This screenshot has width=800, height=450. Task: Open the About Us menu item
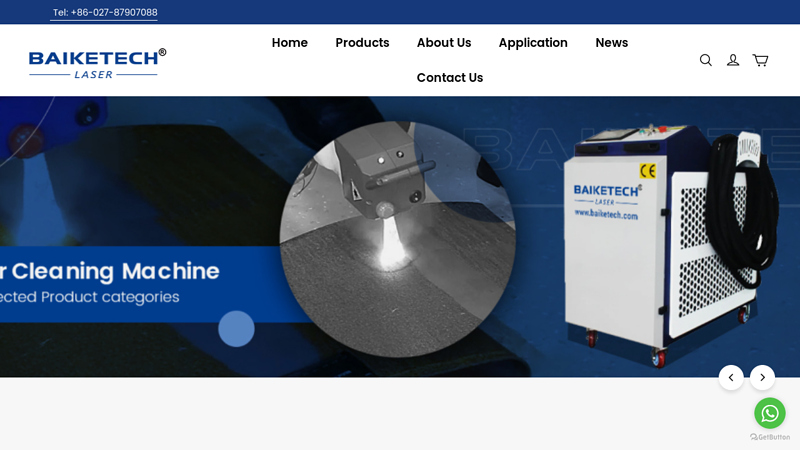pyautogui.click(x=444, y=43)
